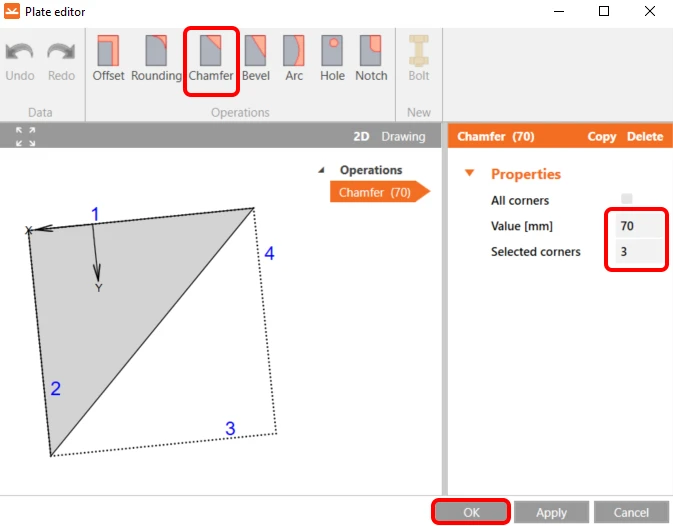This screenshot has width=673, height=526.
Task: Click the zoom-to-fit arrows icon
Action: pos(25,136)
